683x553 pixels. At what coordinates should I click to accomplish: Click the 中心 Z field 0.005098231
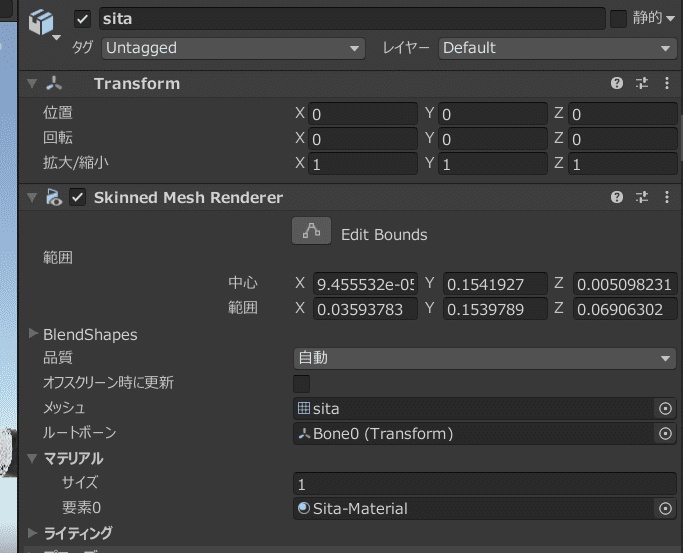coord(625,284)
